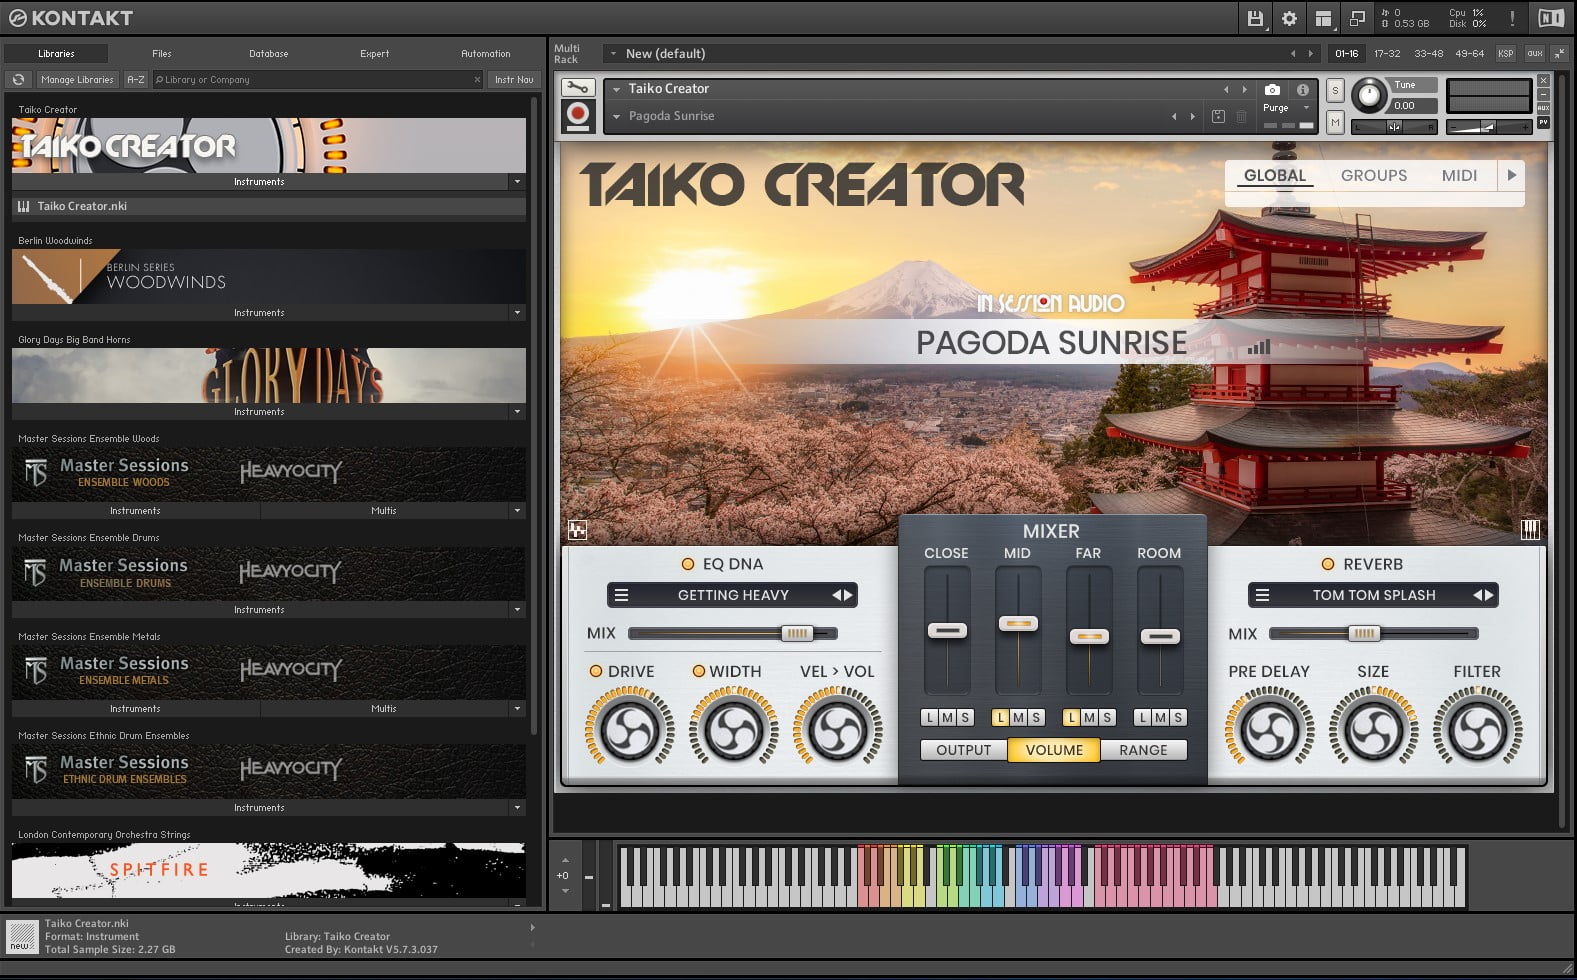1577x980 pixels.
Task: Select the OUTPUT mixer mode button
Action: point(964,750)
